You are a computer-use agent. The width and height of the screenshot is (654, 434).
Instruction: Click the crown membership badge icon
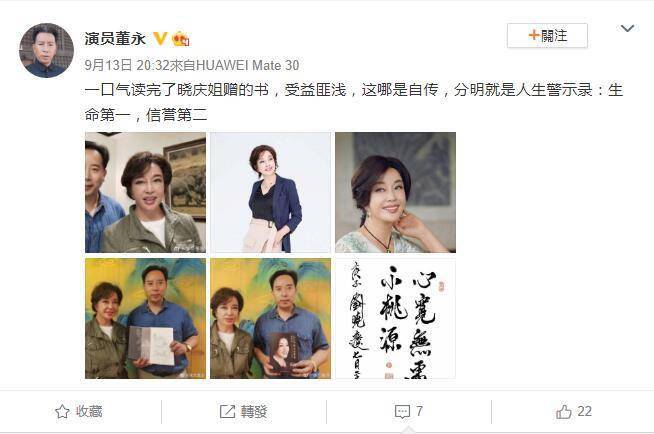181,39
